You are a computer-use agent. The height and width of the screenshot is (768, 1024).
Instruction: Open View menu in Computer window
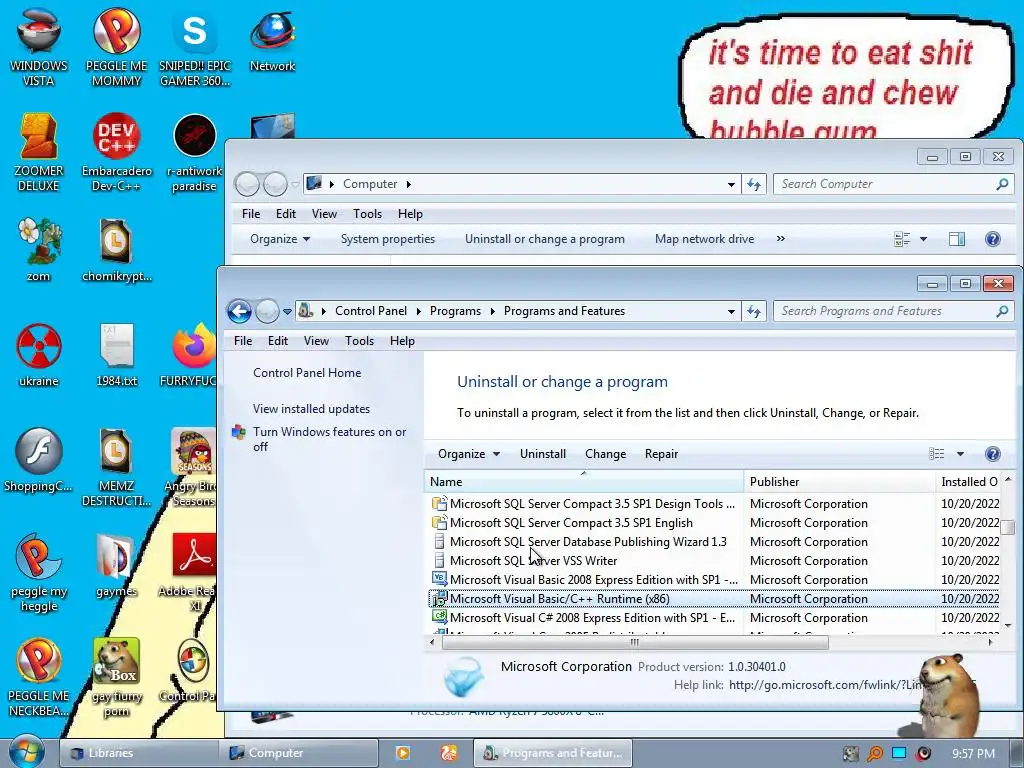coord(324,214)
